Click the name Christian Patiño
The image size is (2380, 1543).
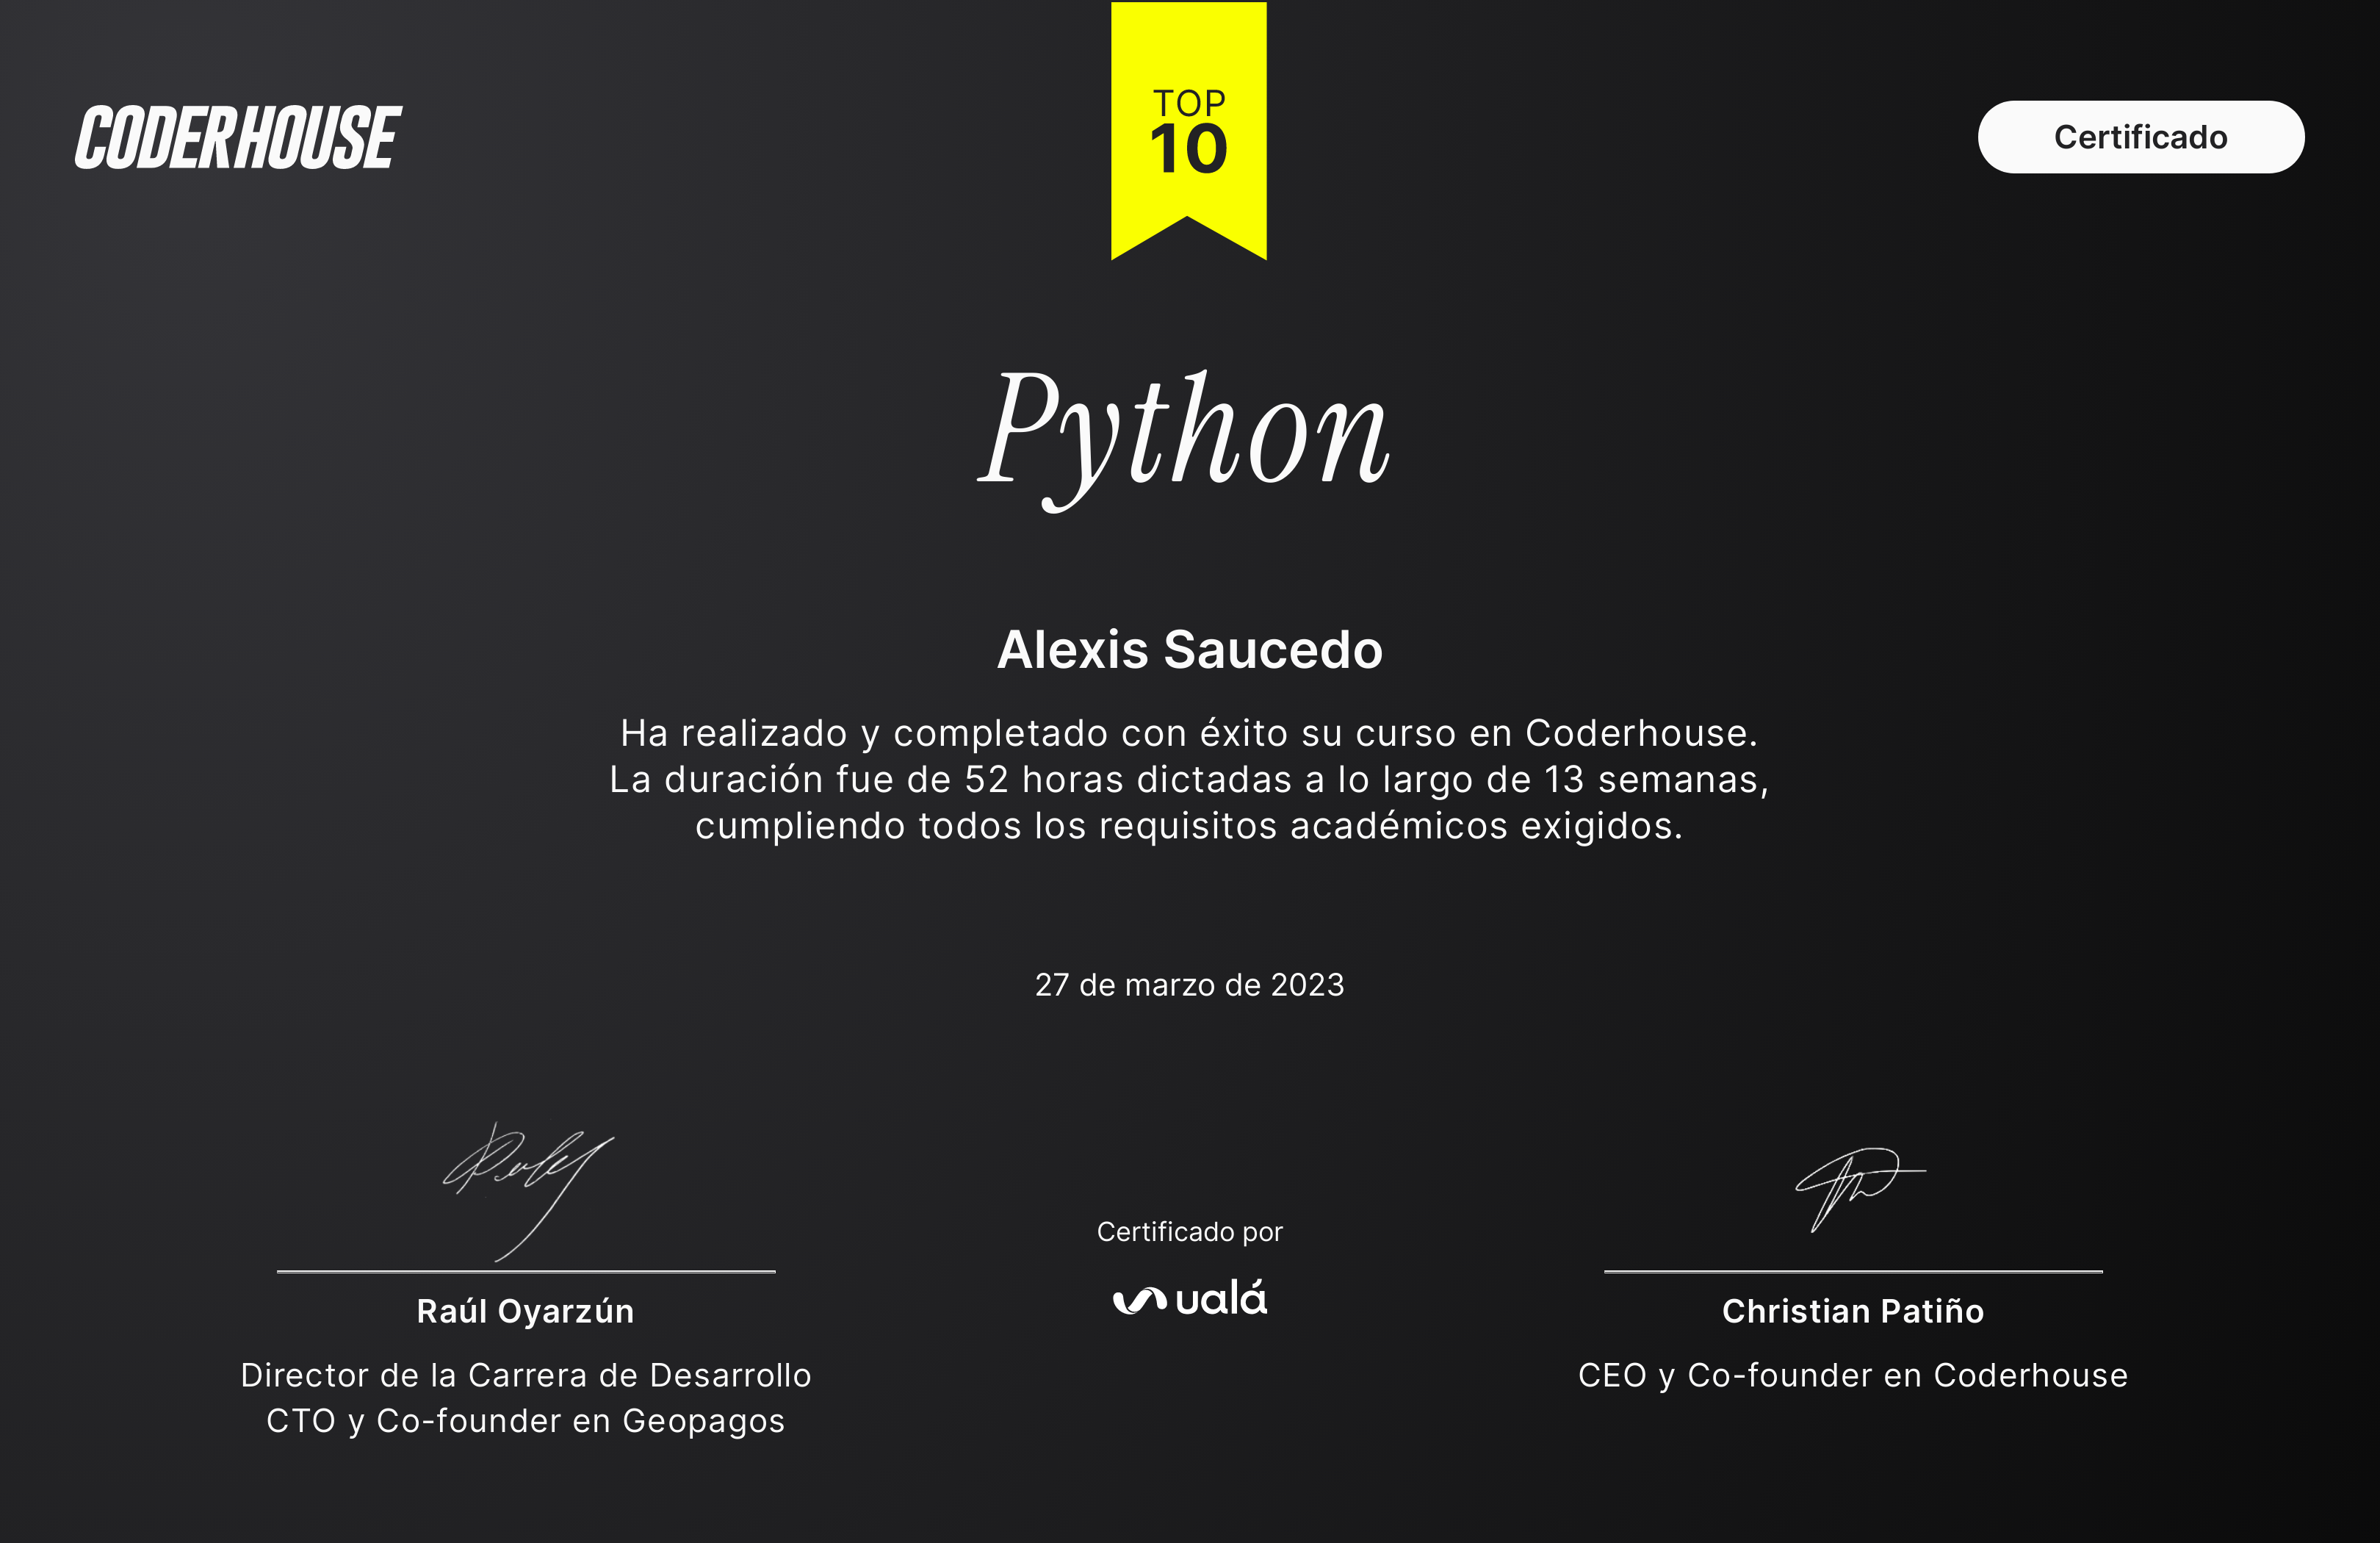(1853, 1311)
